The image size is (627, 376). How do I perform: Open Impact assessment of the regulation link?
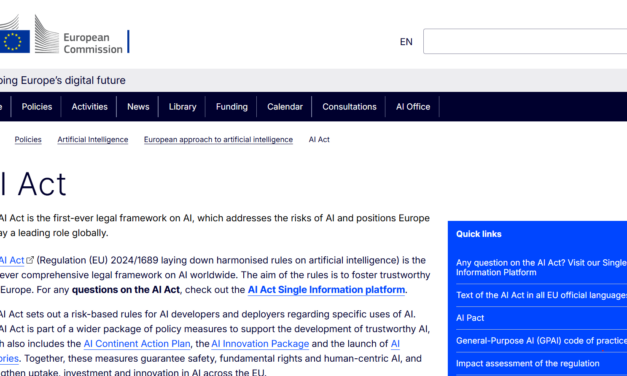click(x=527, y=364)
